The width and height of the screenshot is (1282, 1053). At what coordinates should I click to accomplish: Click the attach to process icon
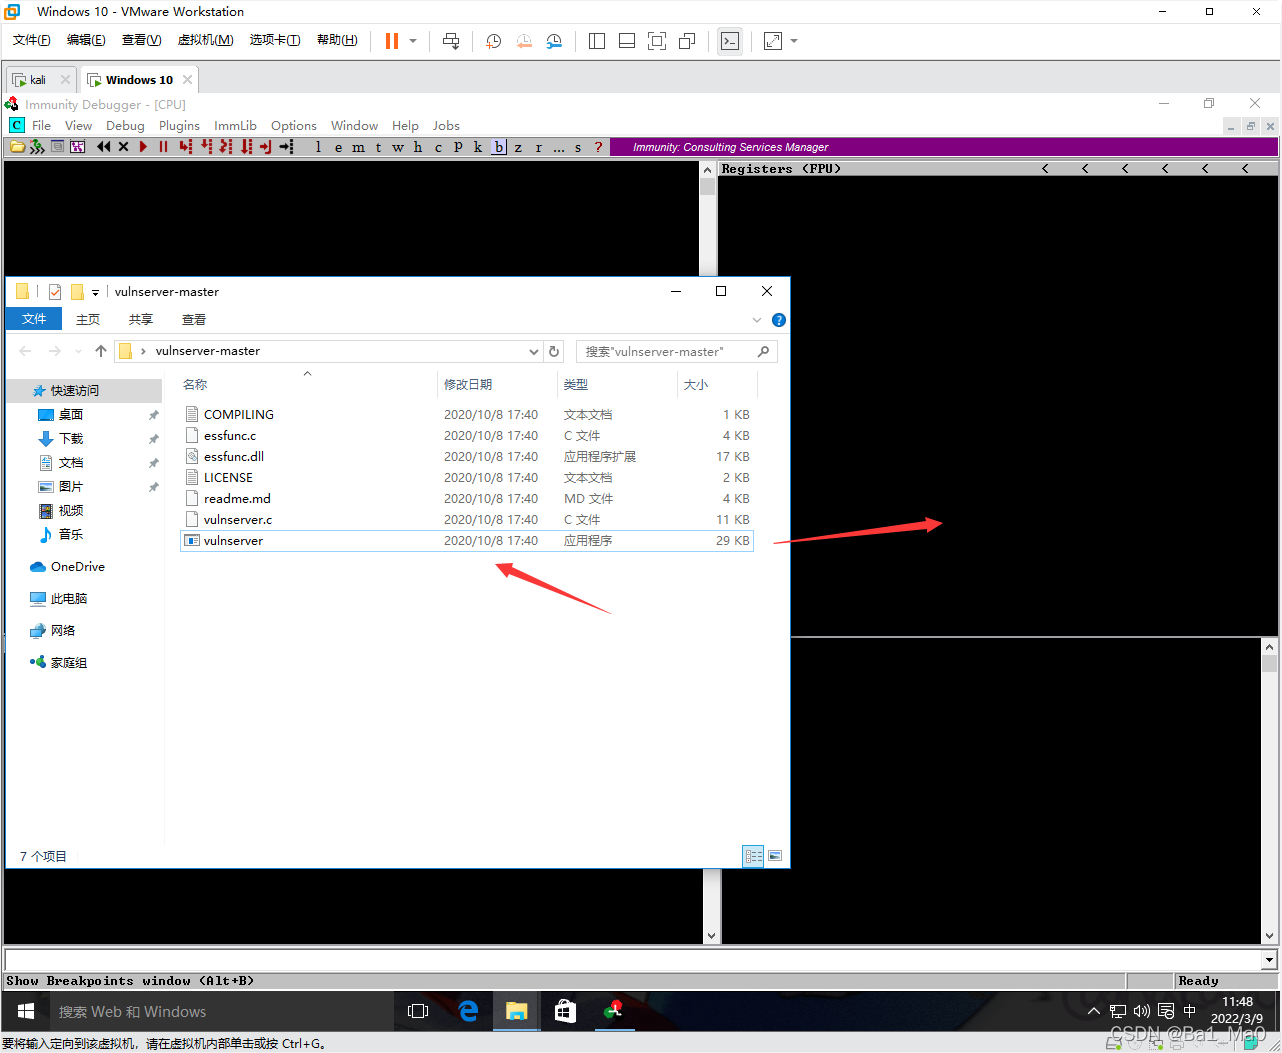[37, 147]
